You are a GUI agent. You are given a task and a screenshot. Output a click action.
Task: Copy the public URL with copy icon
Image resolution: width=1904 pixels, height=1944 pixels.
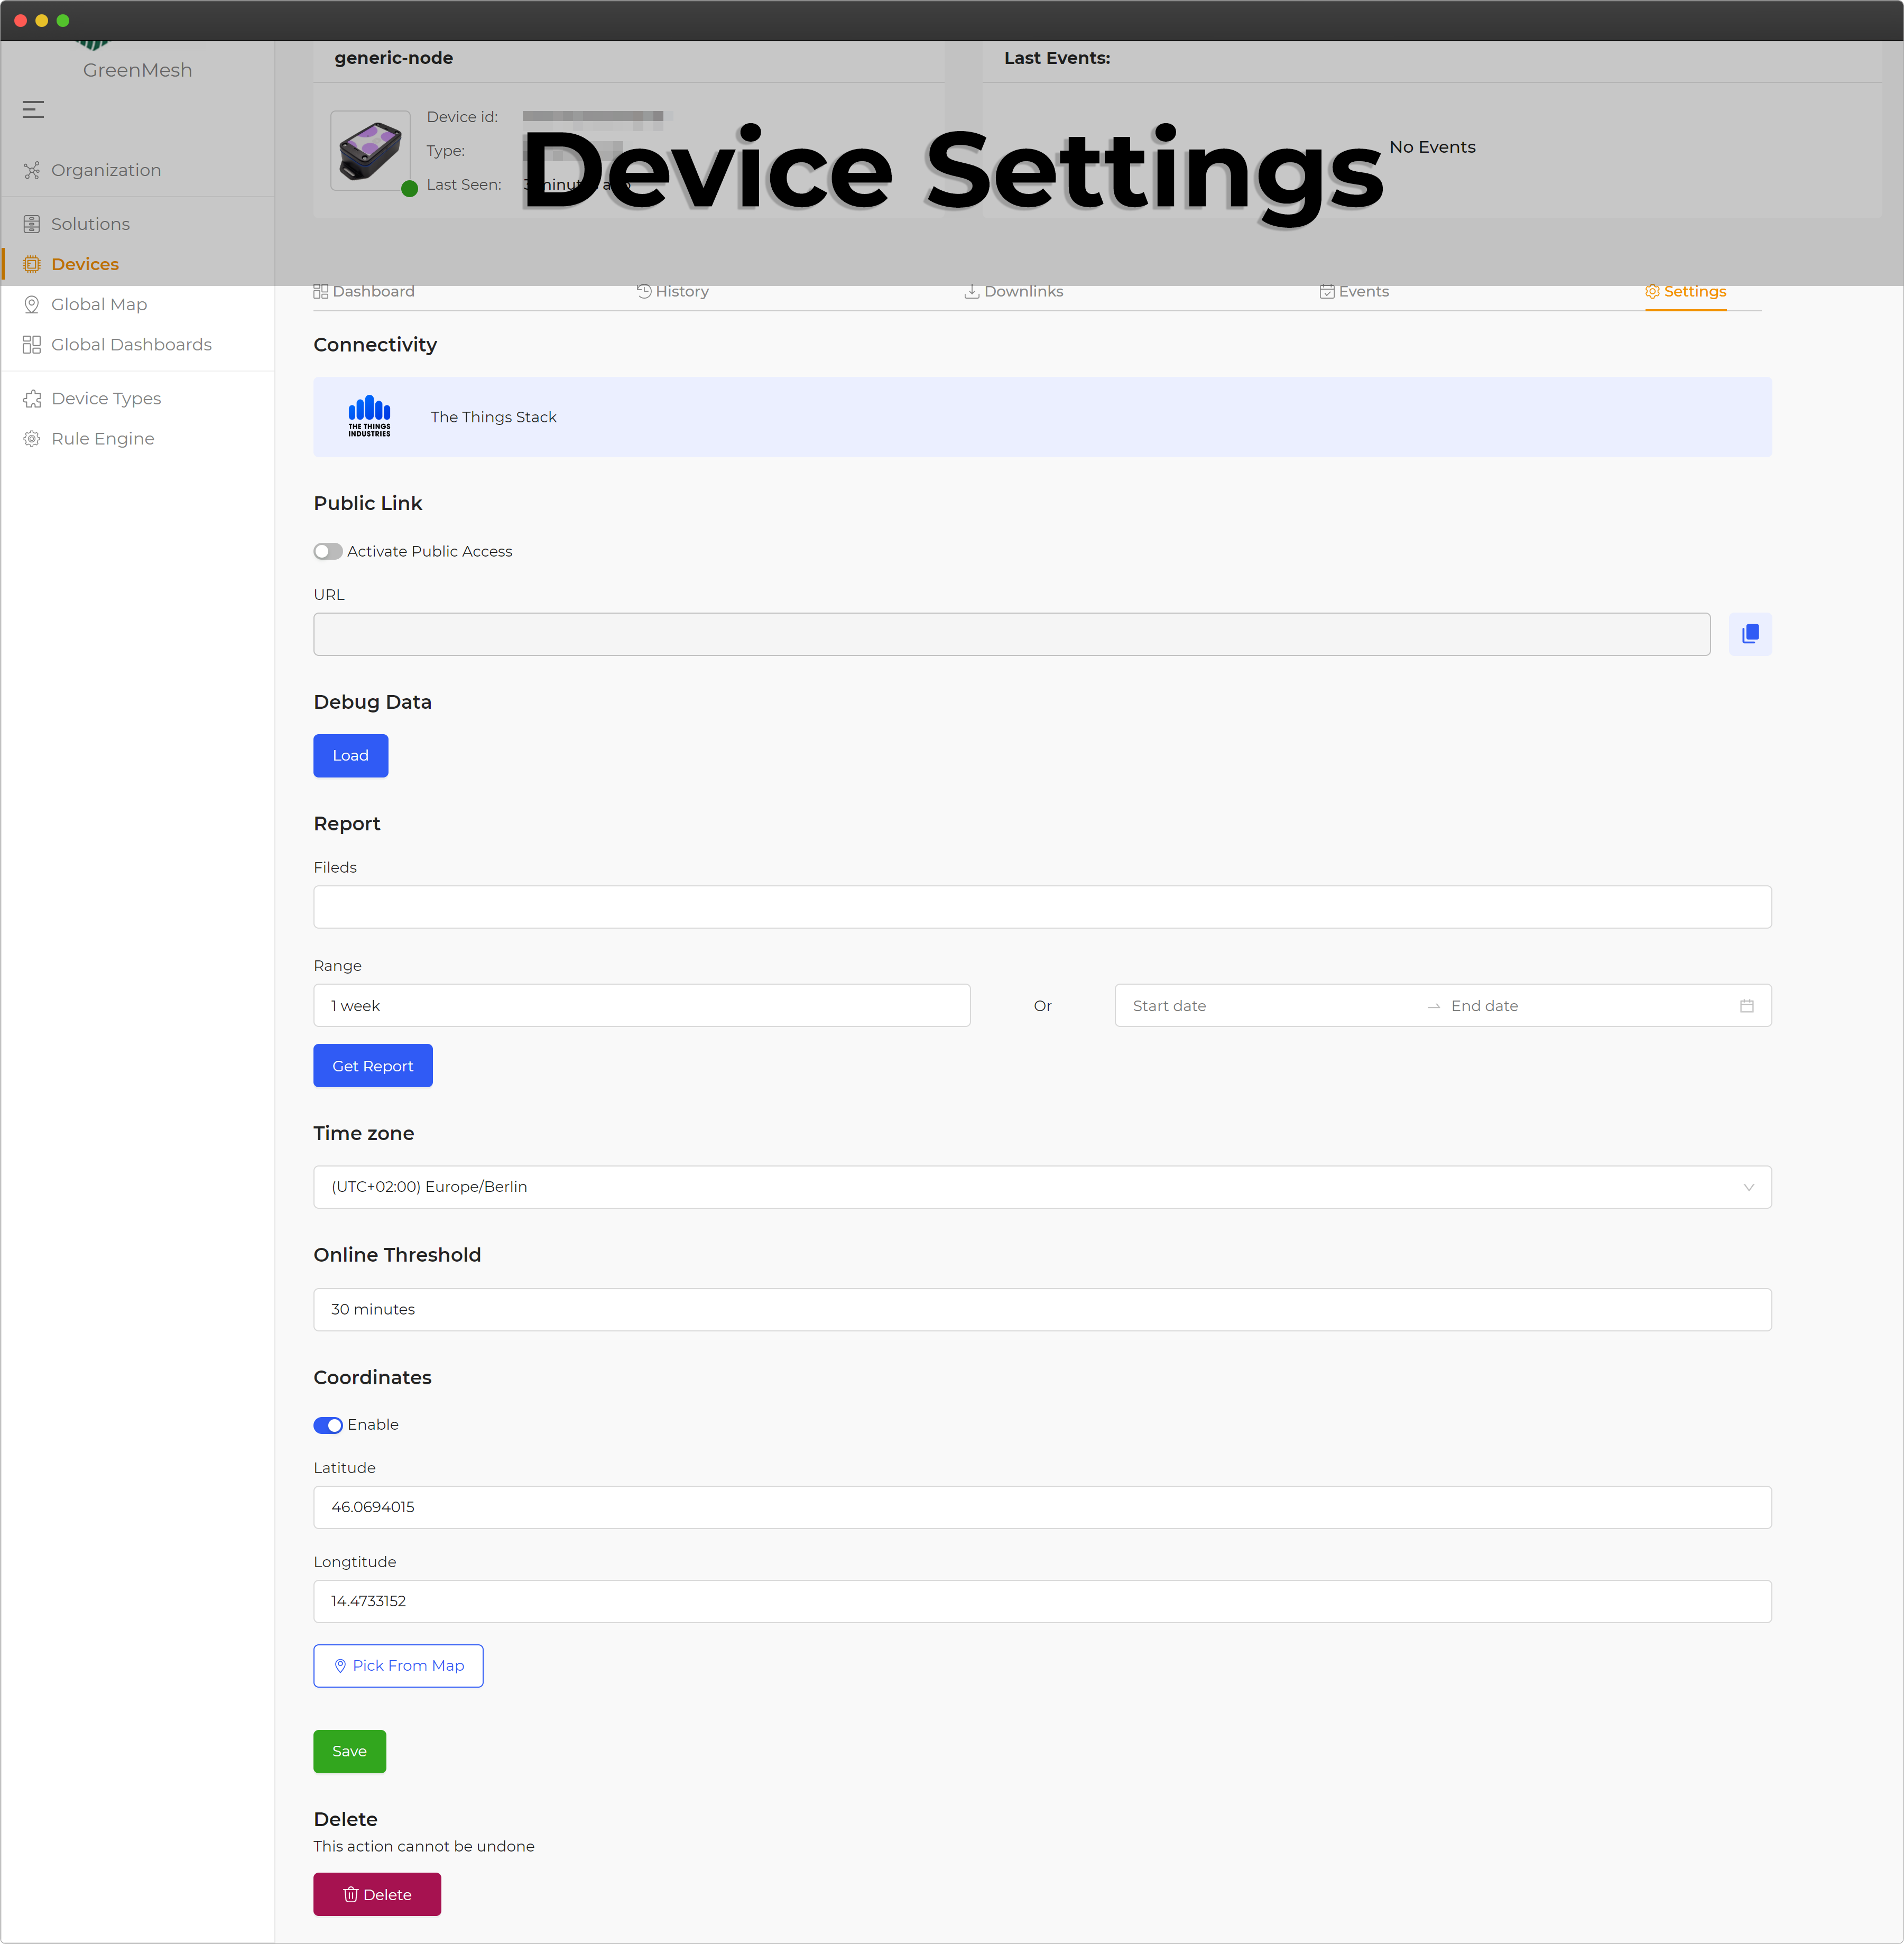(1750, 634)
